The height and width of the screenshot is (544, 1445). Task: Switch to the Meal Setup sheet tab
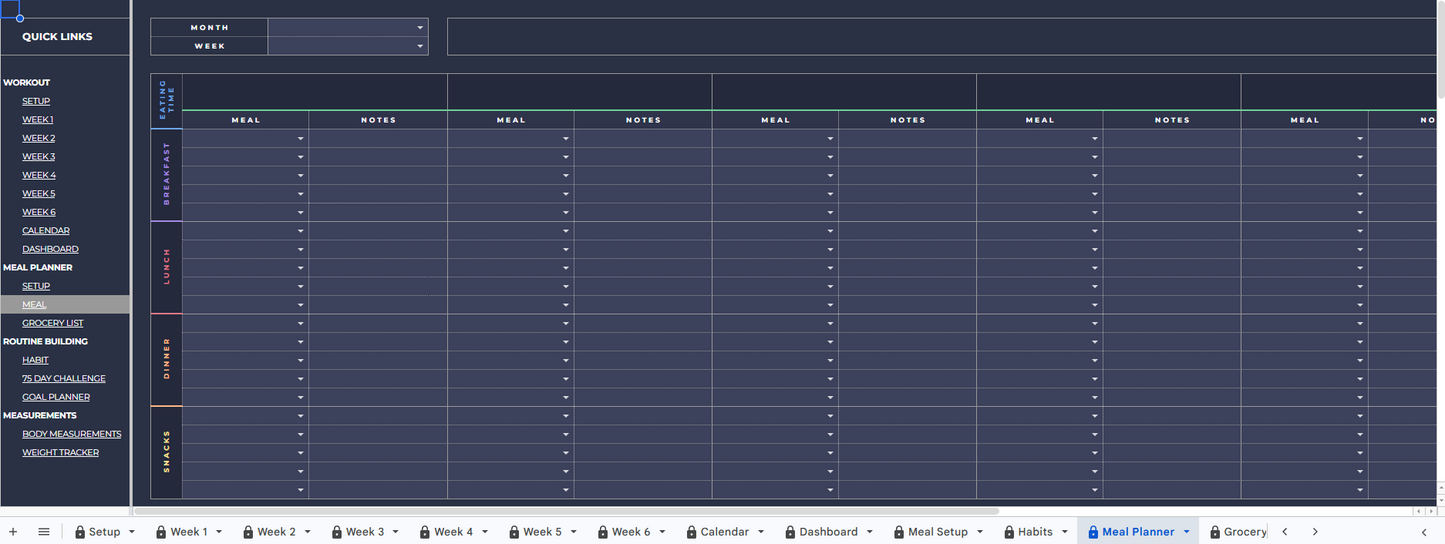tap(937, 532)
